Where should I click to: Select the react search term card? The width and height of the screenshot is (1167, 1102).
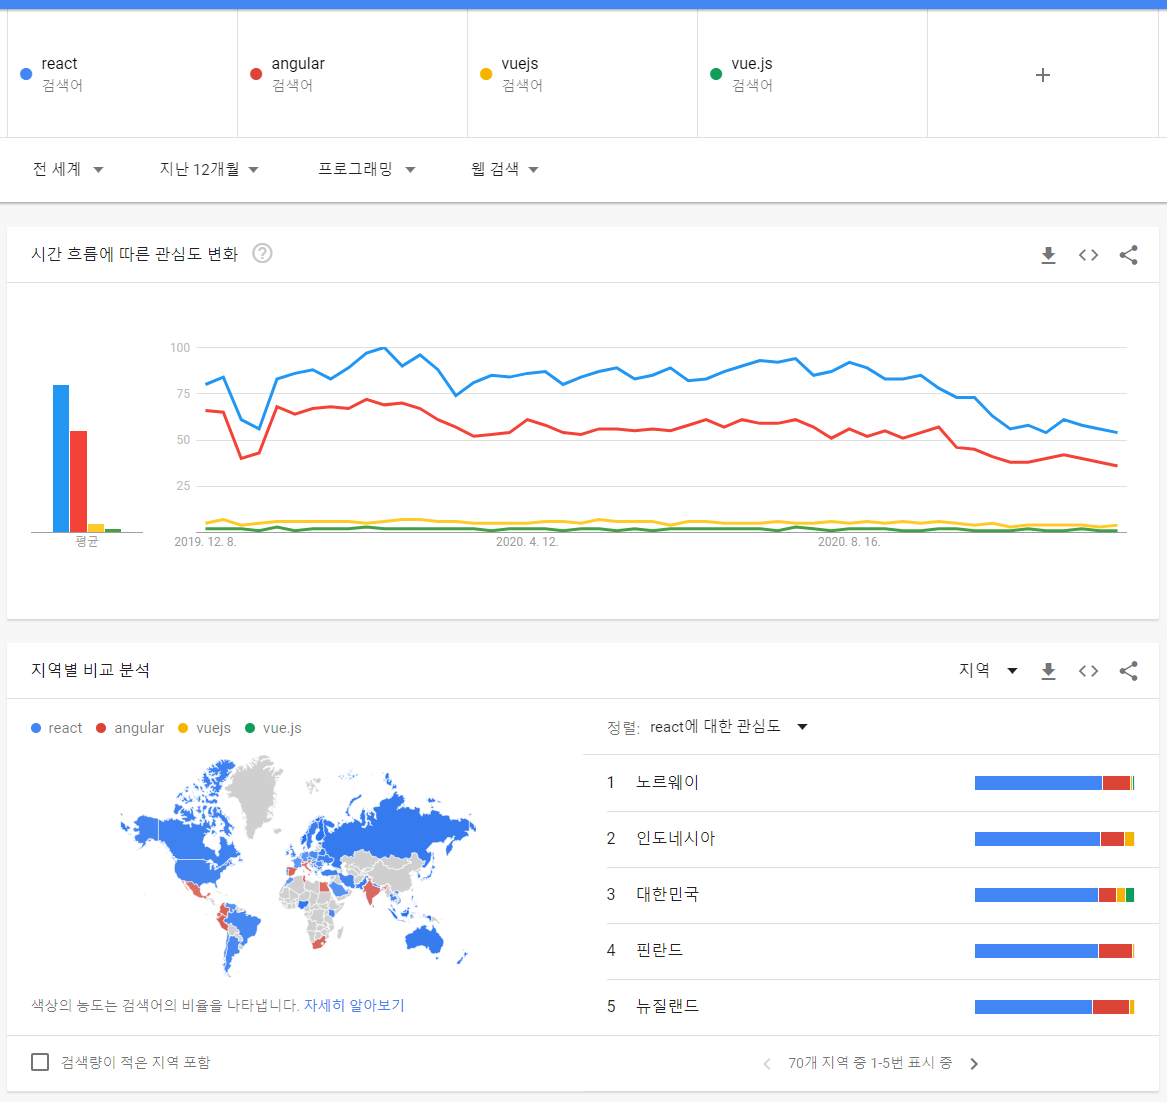coord(122,74)
